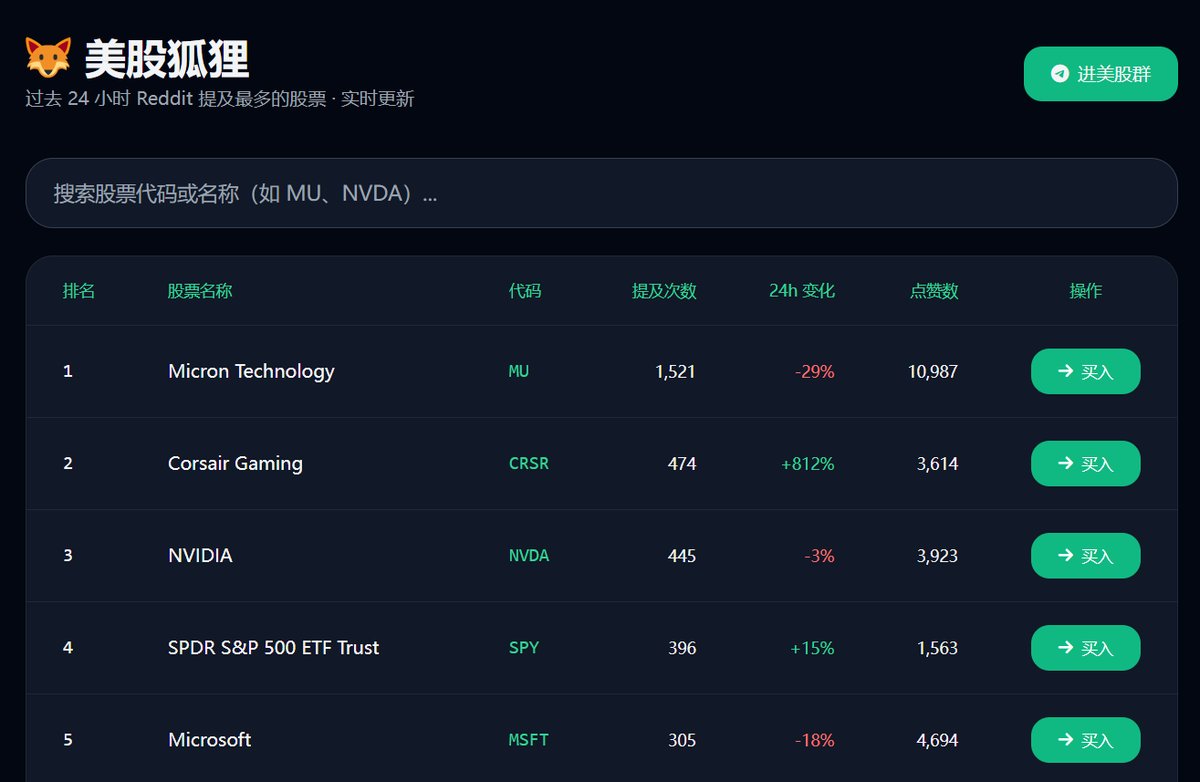Click the 买入 button for NVIDIA
This screenshot has width=1200, height=782.
[1085, 555]
